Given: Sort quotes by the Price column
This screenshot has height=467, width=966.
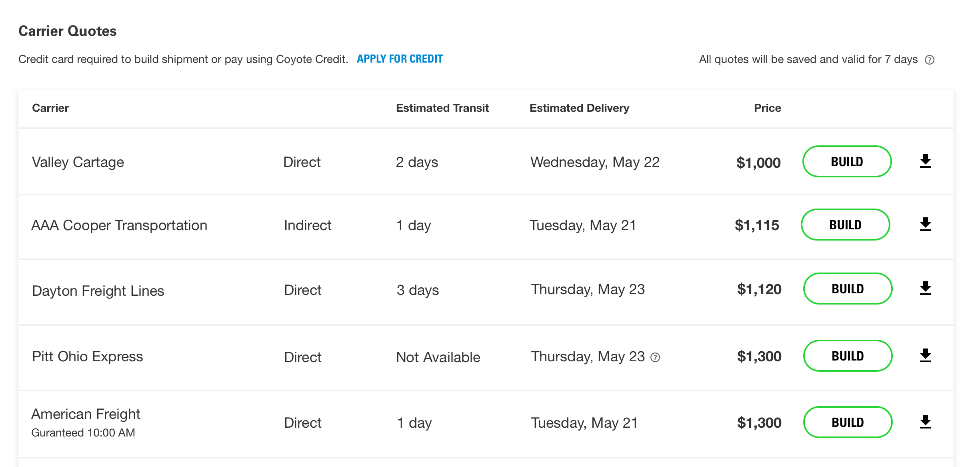Looking at the screenshot, I should [767, 108].
